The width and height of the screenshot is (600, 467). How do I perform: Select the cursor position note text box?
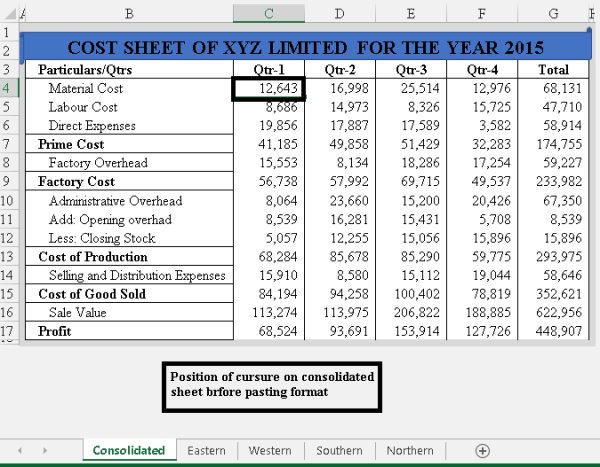coord(272,386)
